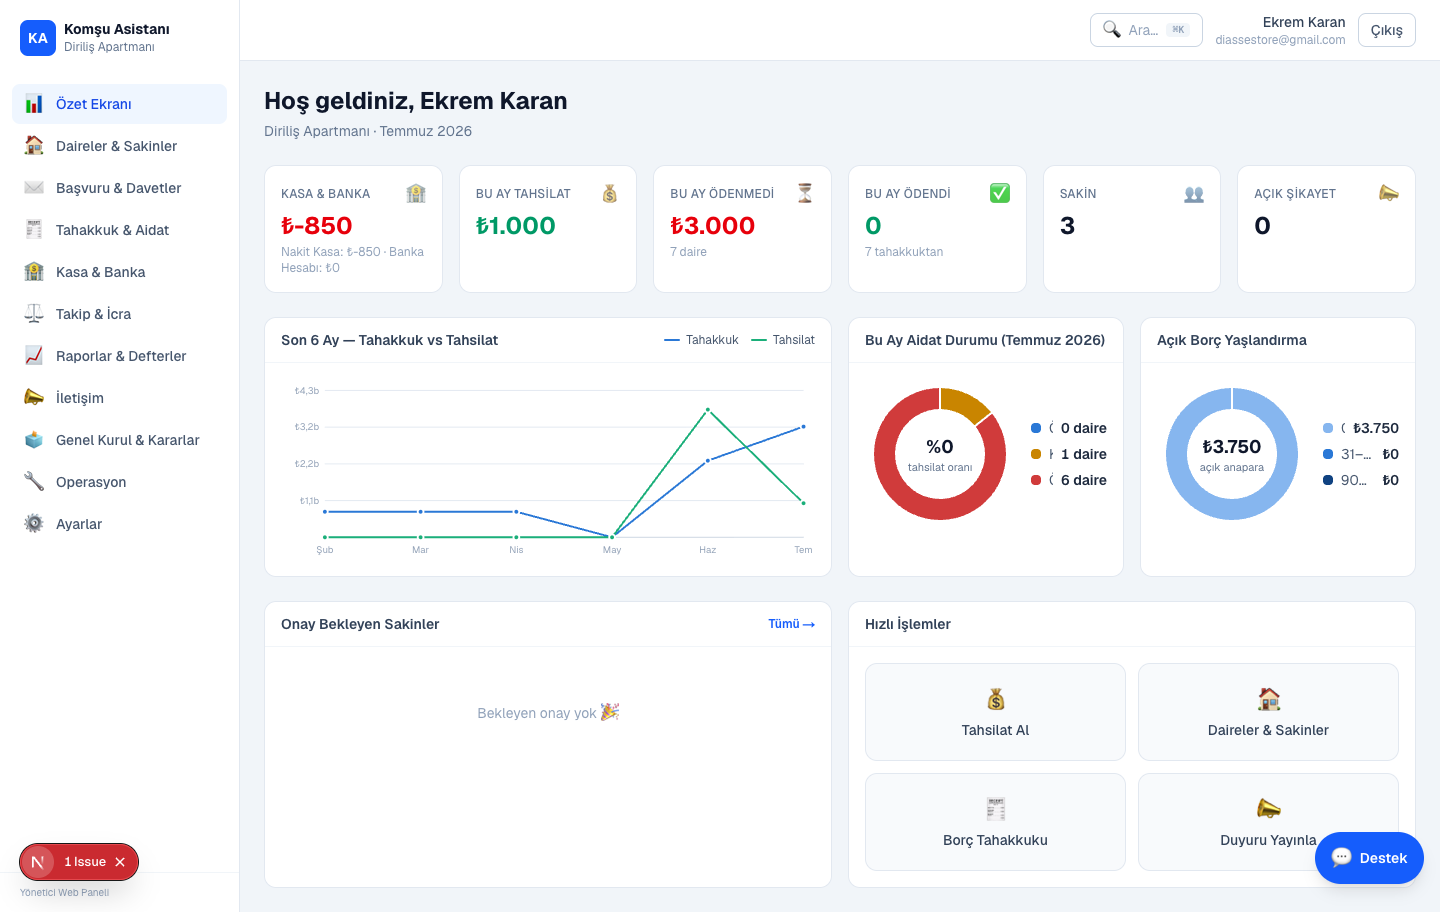Open the Operasyon page
Screen dimensions: 1440x912
(119, 482)
